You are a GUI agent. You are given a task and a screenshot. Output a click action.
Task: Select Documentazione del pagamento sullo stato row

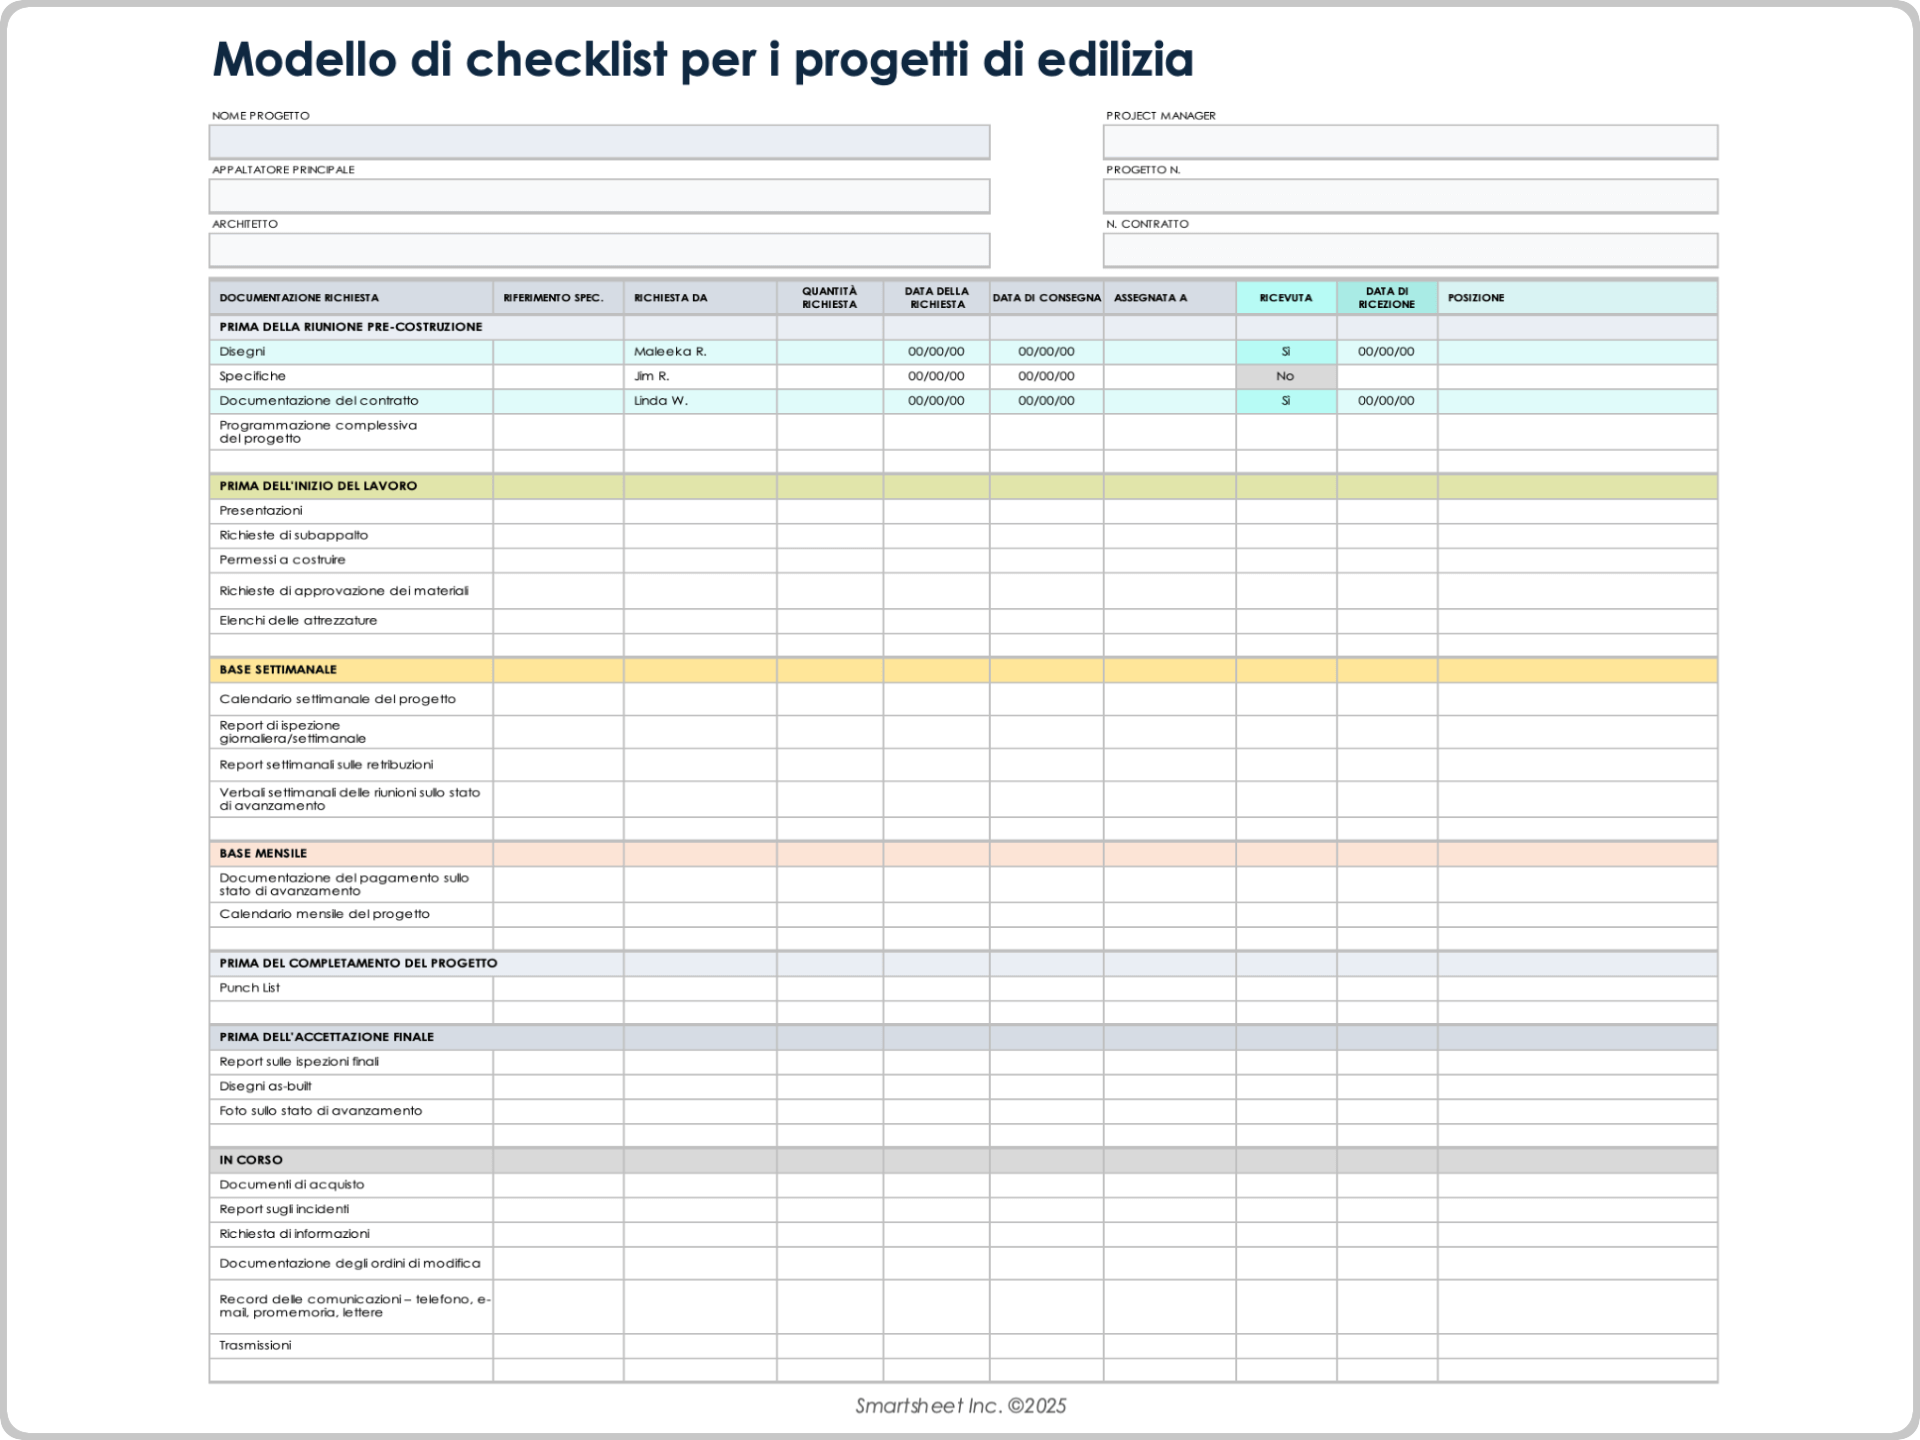click(963, 884)
